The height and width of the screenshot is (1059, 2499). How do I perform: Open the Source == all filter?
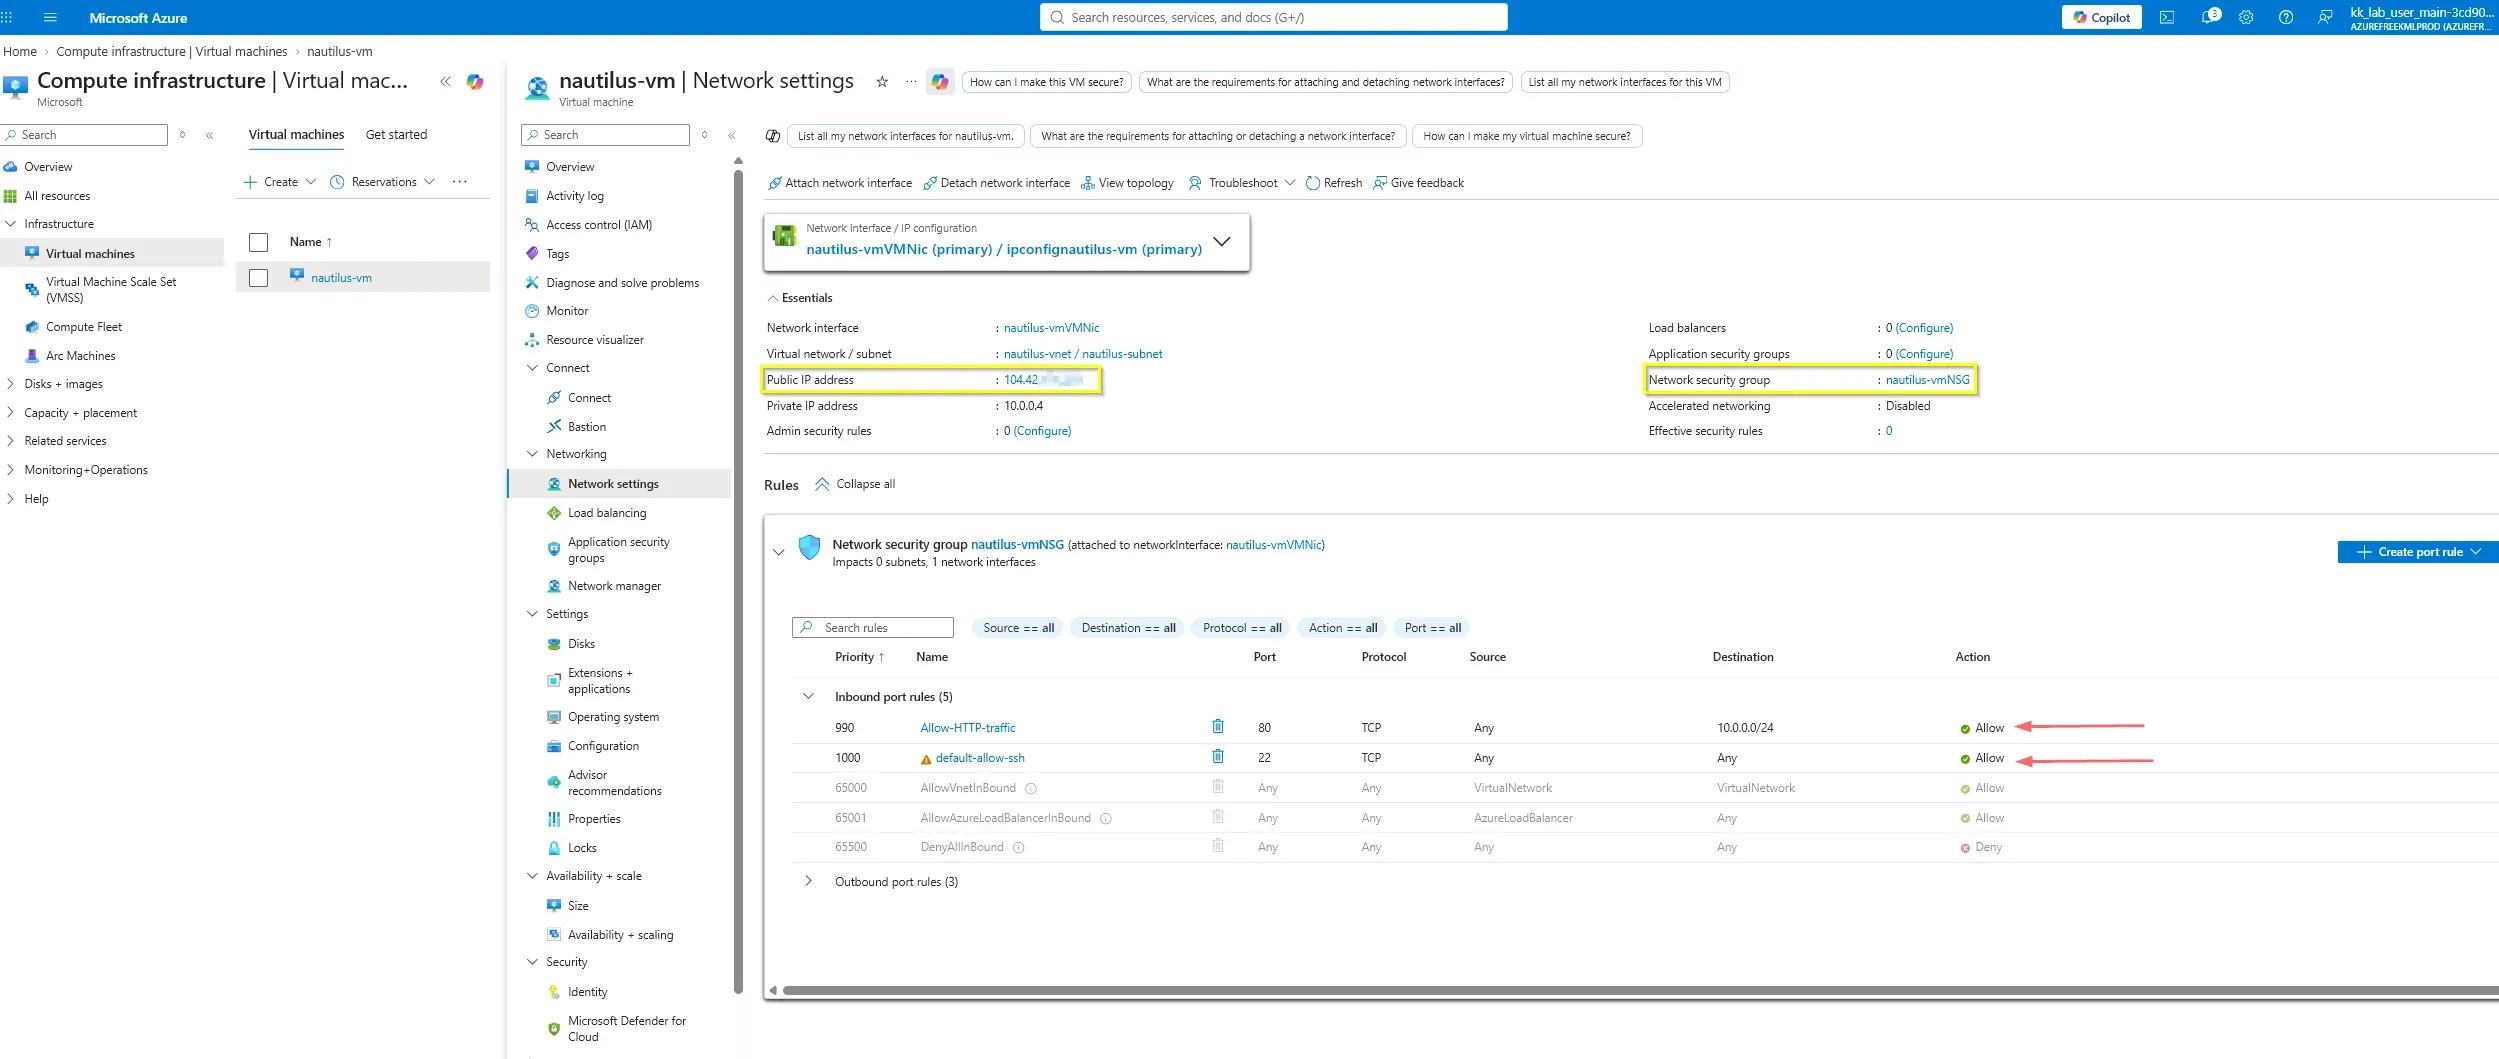point(1018,628)
